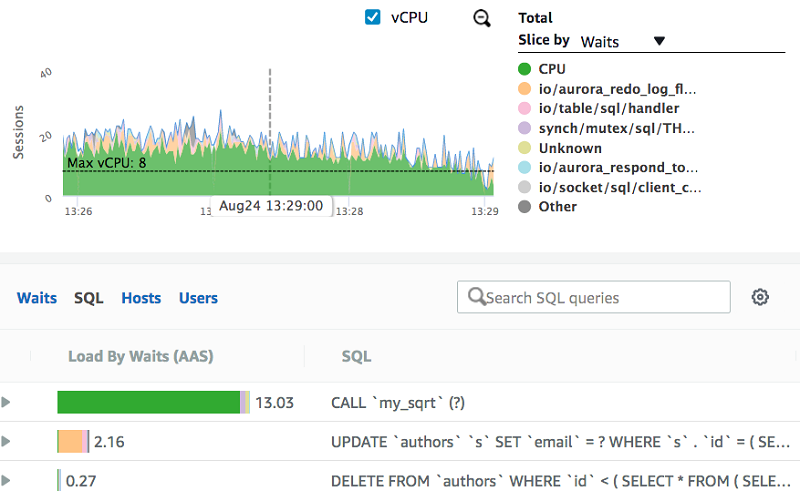Switch to the Waits tab
Screen dimensions: 800x491
37,298
